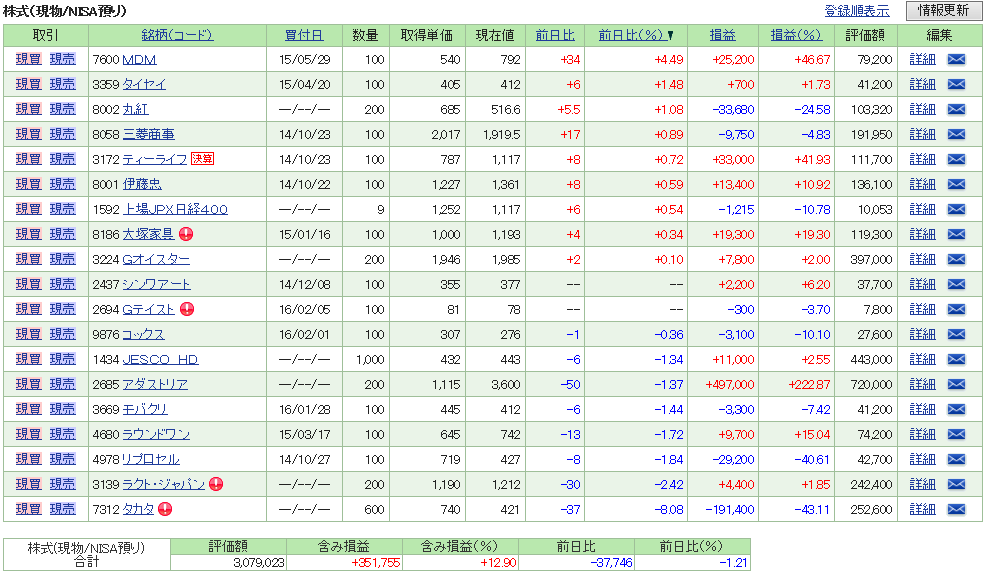986x573 pixels.
Task: Click the mail icon in the 丸紅 row
Action: (x=956, y=109)
